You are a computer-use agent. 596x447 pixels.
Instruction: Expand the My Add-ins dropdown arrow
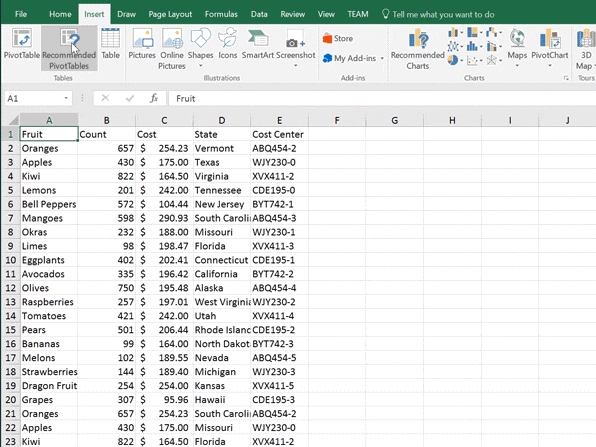point(382,59)
